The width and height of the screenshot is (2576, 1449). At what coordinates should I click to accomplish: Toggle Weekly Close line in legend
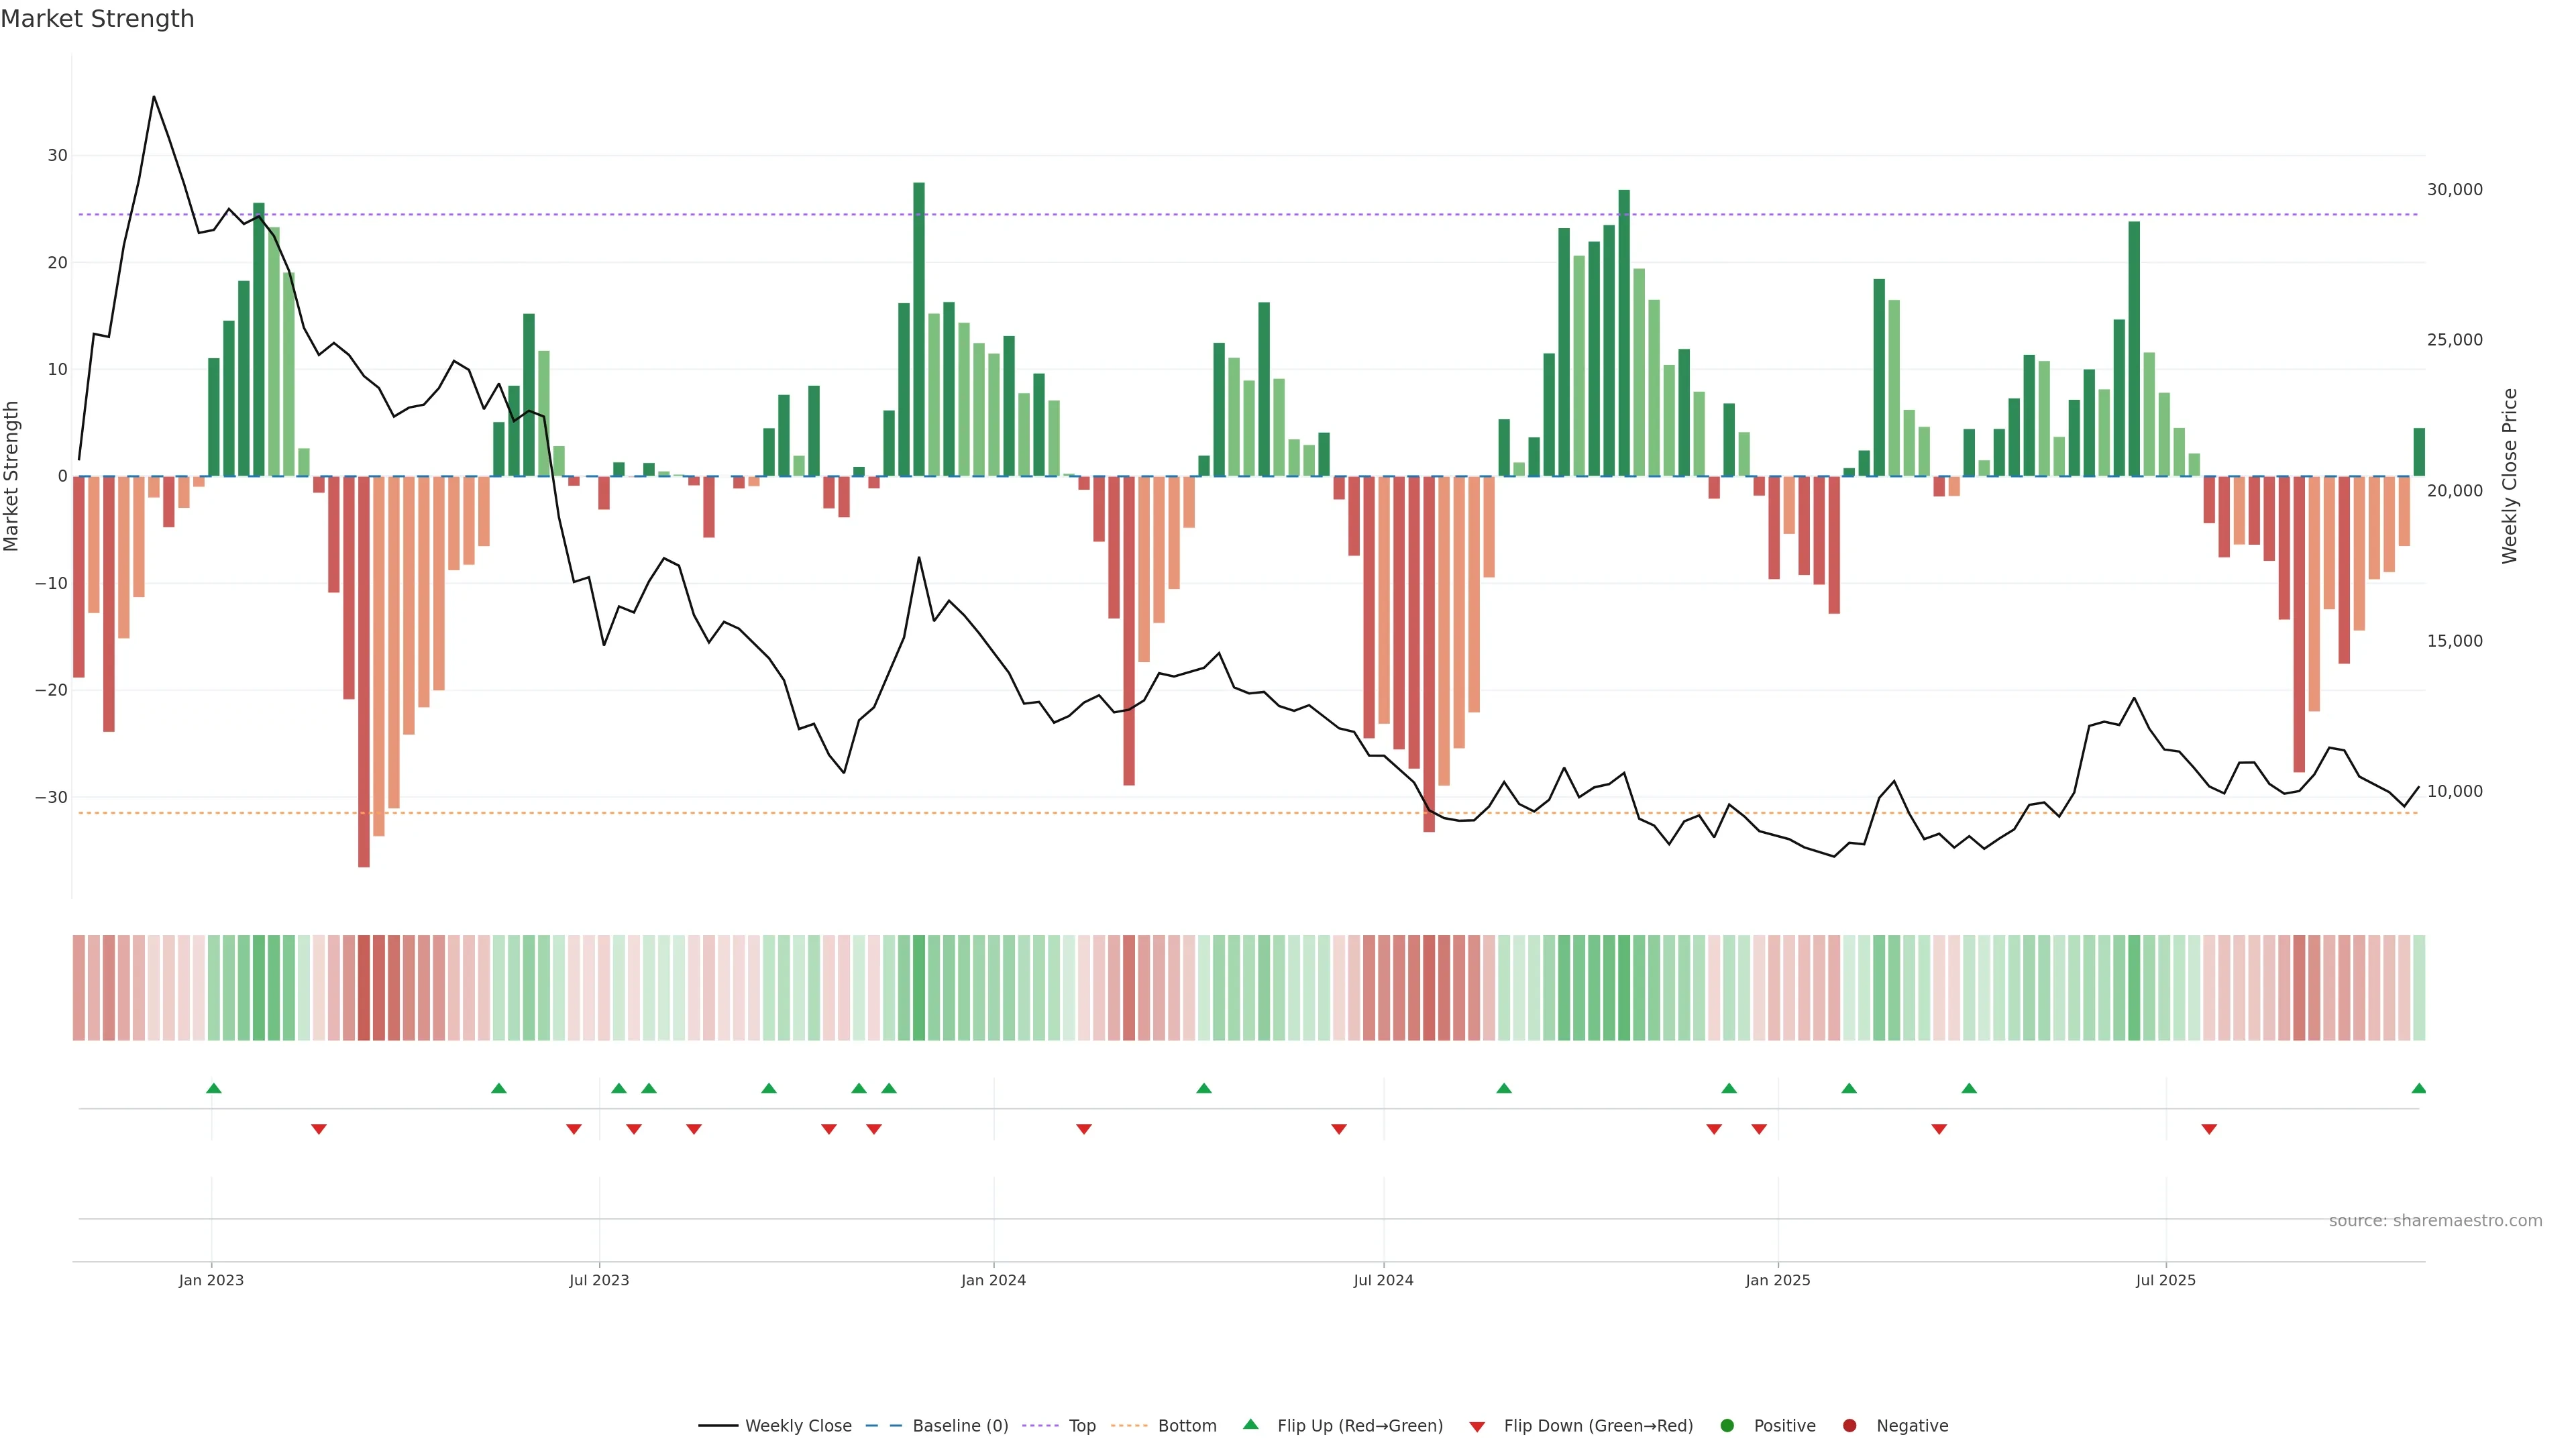pyautogui.click(x=797, y=1426)
